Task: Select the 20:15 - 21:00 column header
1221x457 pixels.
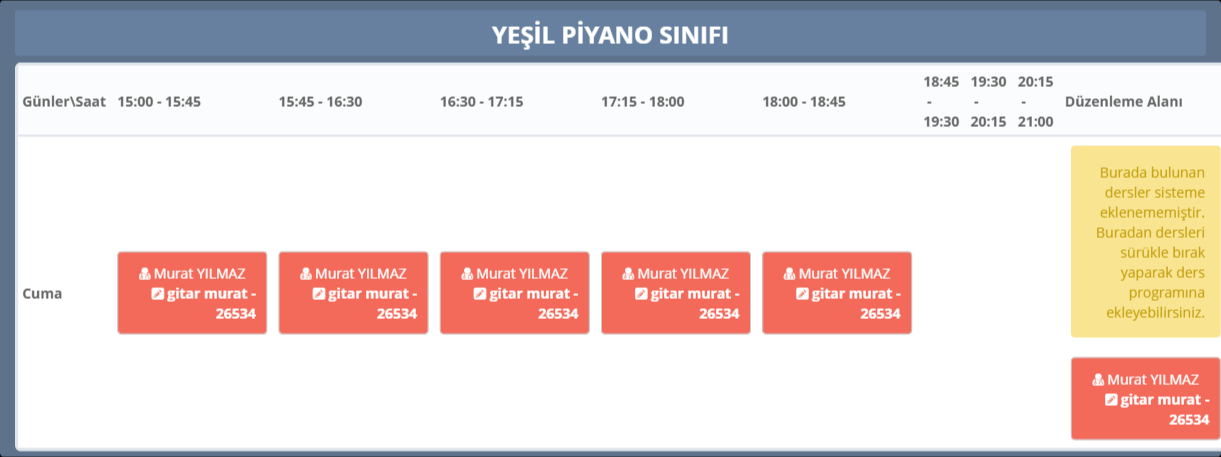Action: click(1035, 101)
